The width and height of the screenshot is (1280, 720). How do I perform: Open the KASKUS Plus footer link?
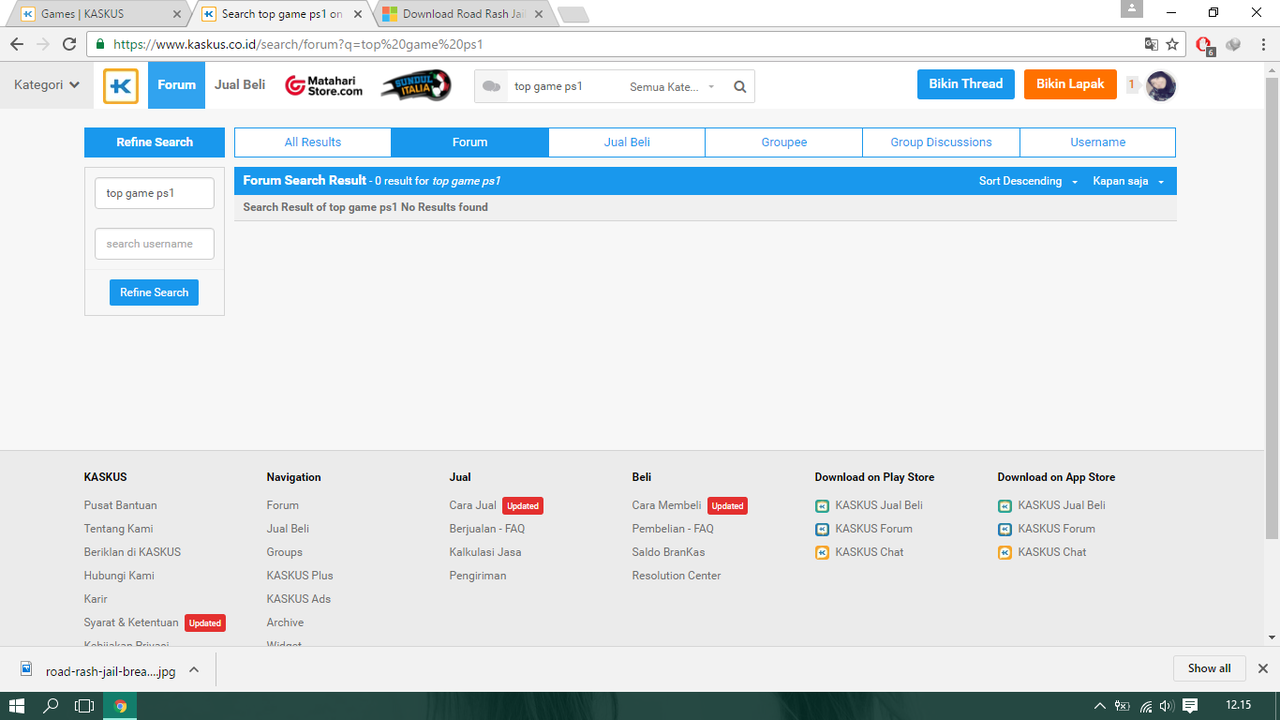pyautogui.click(x=300, y=576)
